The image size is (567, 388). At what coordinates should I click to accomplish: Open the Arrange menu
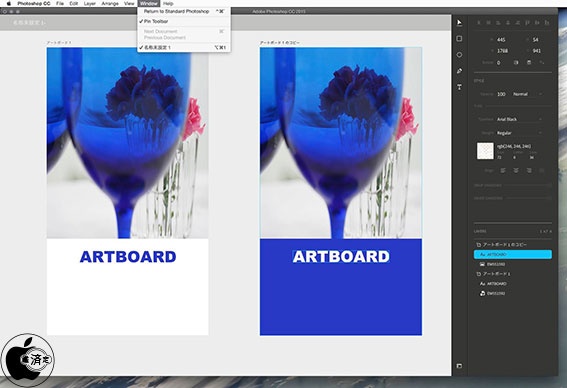point(110,3)
